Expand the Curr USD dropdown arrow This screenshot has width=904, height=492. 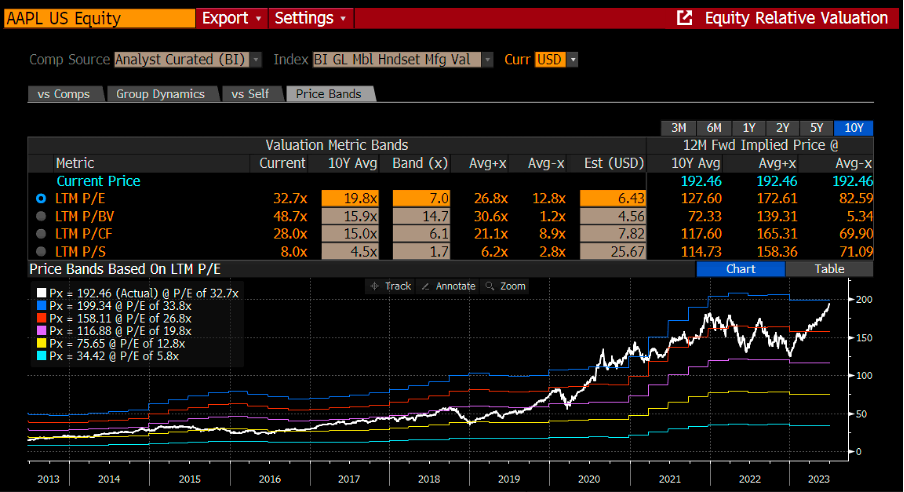click(572, 59)
